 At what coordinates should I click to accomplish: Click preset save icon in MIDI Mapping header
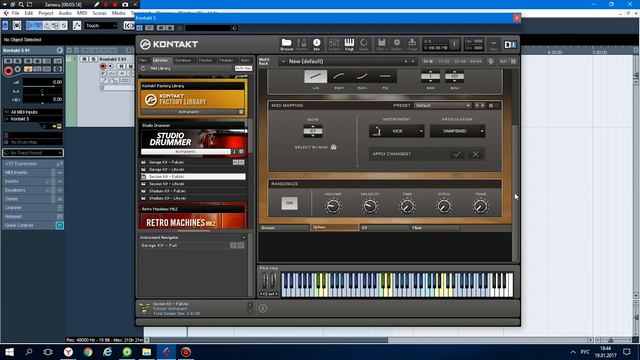click(x=491, y=105)
